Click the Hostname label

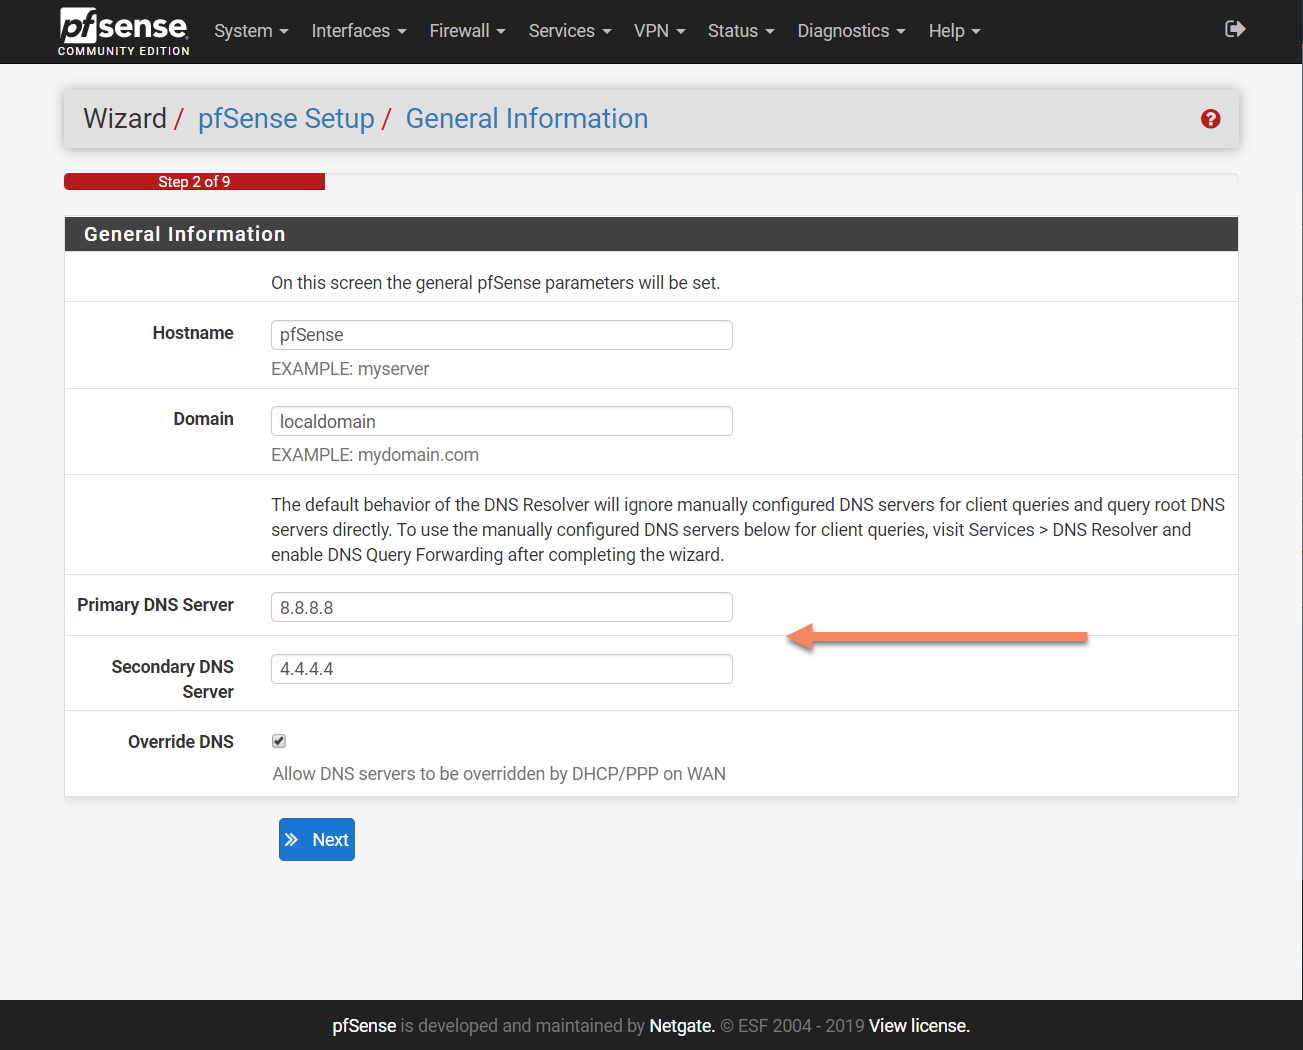(x=193, y=333)
